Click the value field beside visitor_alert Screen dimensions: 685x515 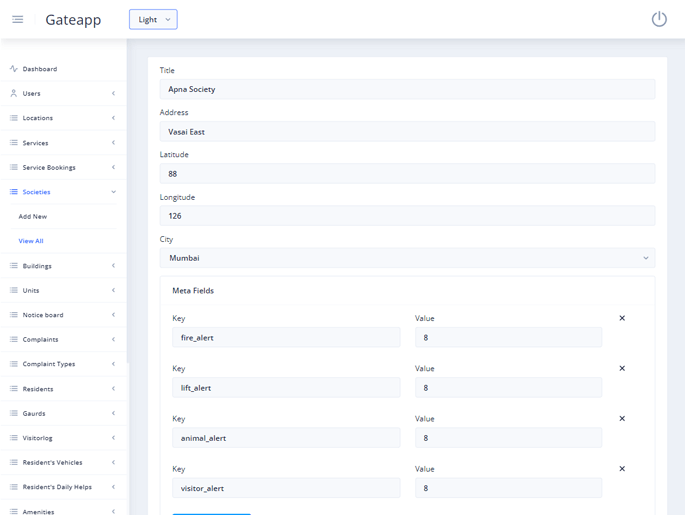tap(509, 488)
